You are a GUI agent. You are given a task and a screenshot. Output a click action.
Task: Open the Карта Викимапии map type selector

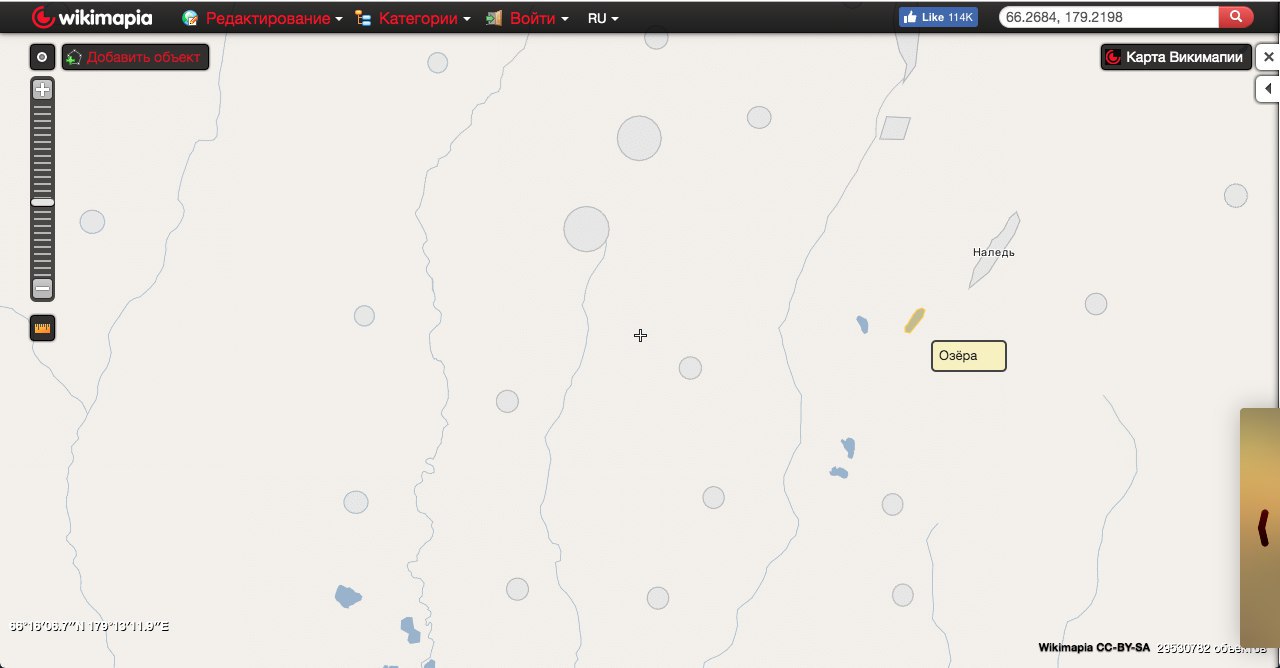click(1176, 57)
